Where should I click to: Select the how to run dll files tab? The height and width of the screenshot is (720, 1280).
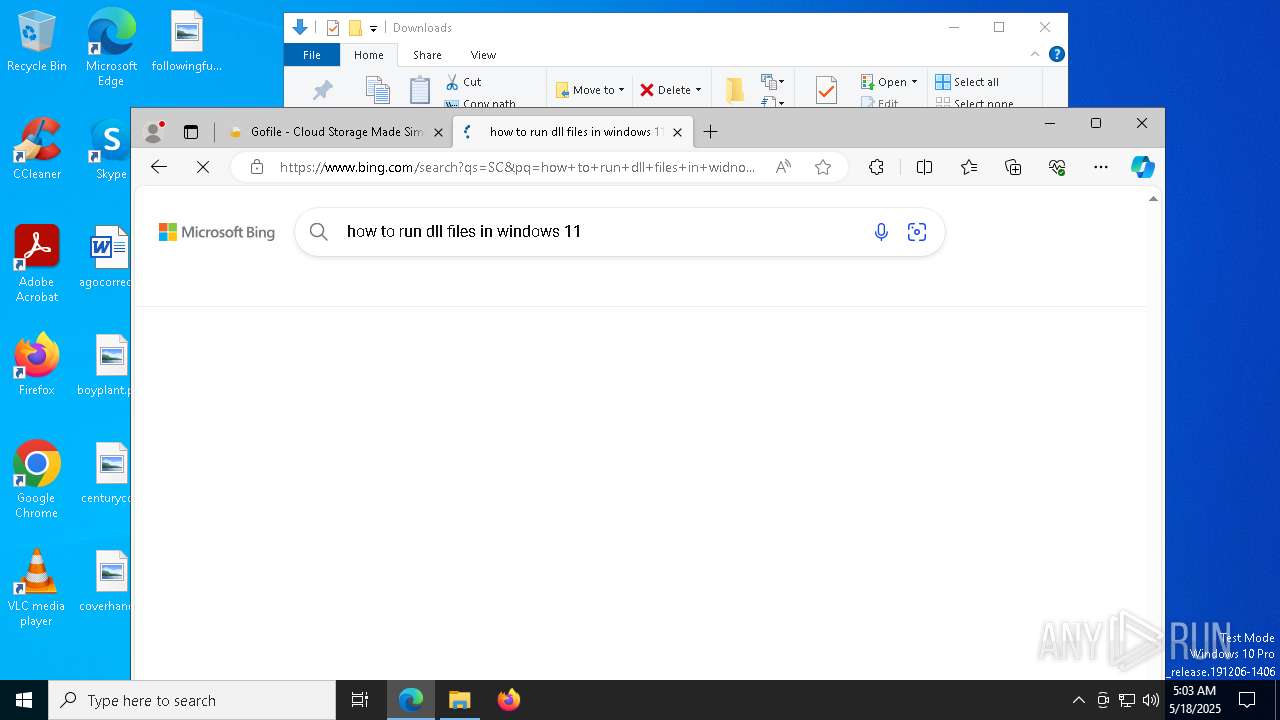click(571, 132)
